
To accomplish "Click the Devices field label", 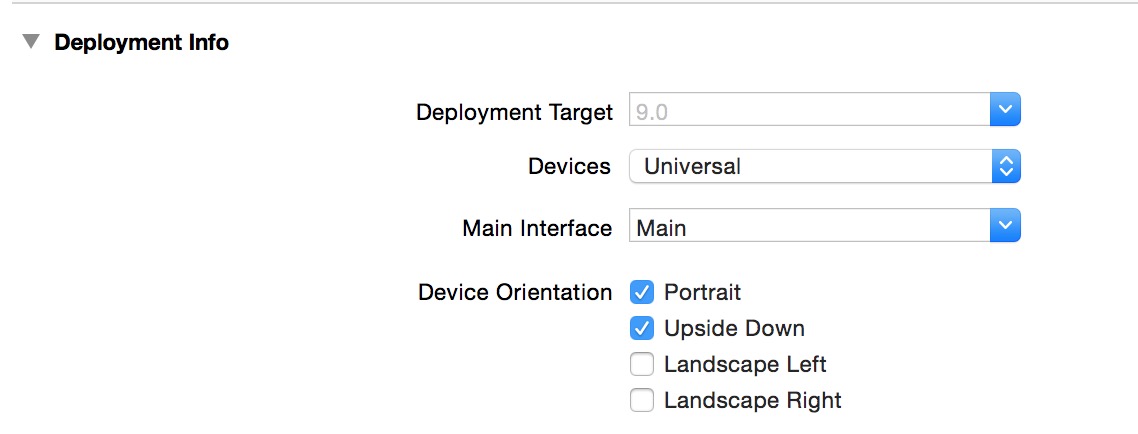I will (x=569, y=166).
